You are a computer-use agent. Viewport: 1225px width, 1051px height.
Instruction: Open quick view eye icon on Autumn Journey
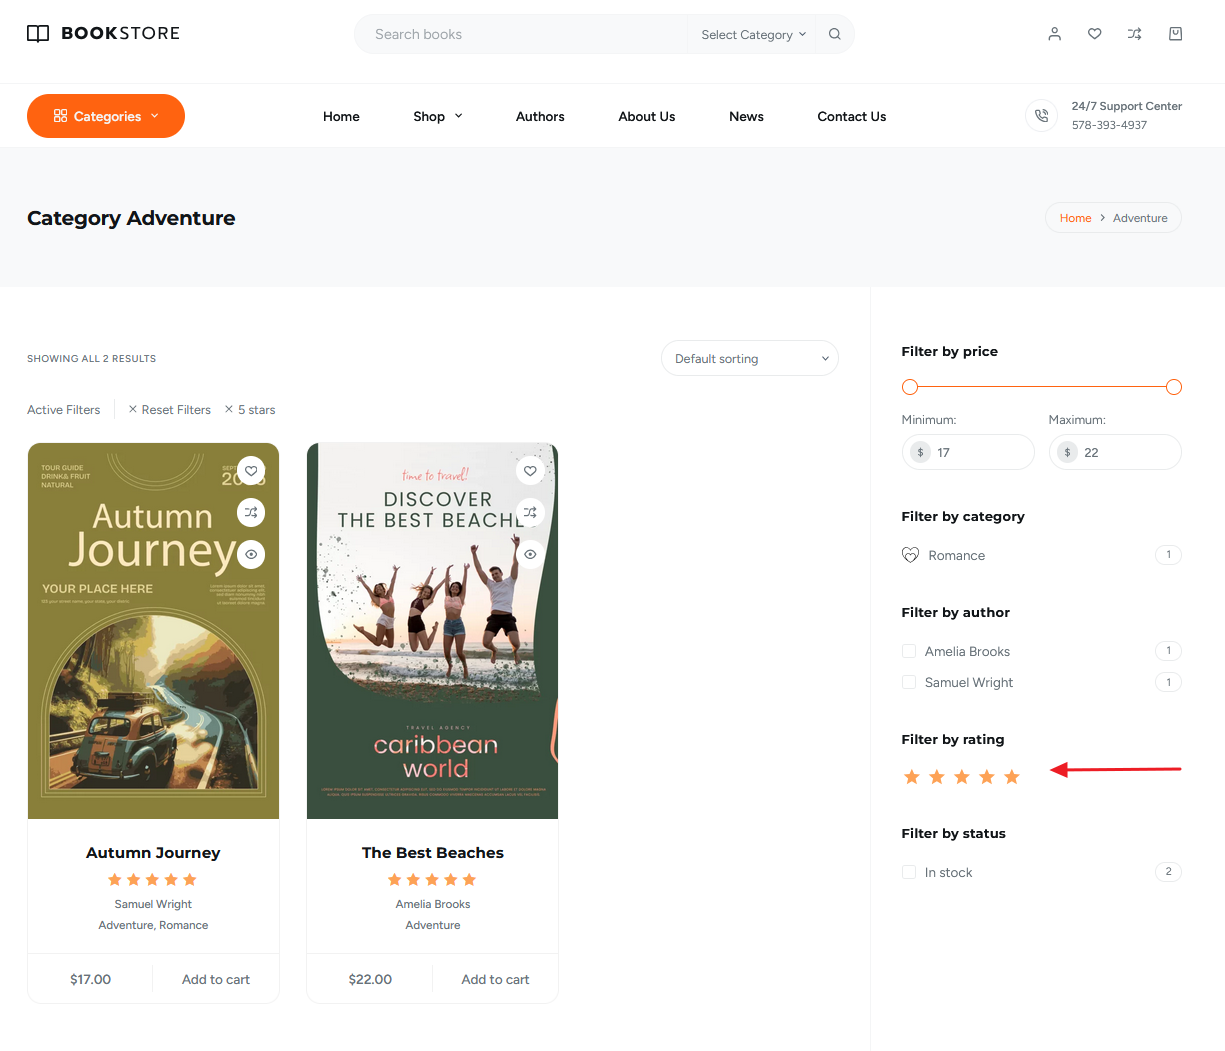250,554
